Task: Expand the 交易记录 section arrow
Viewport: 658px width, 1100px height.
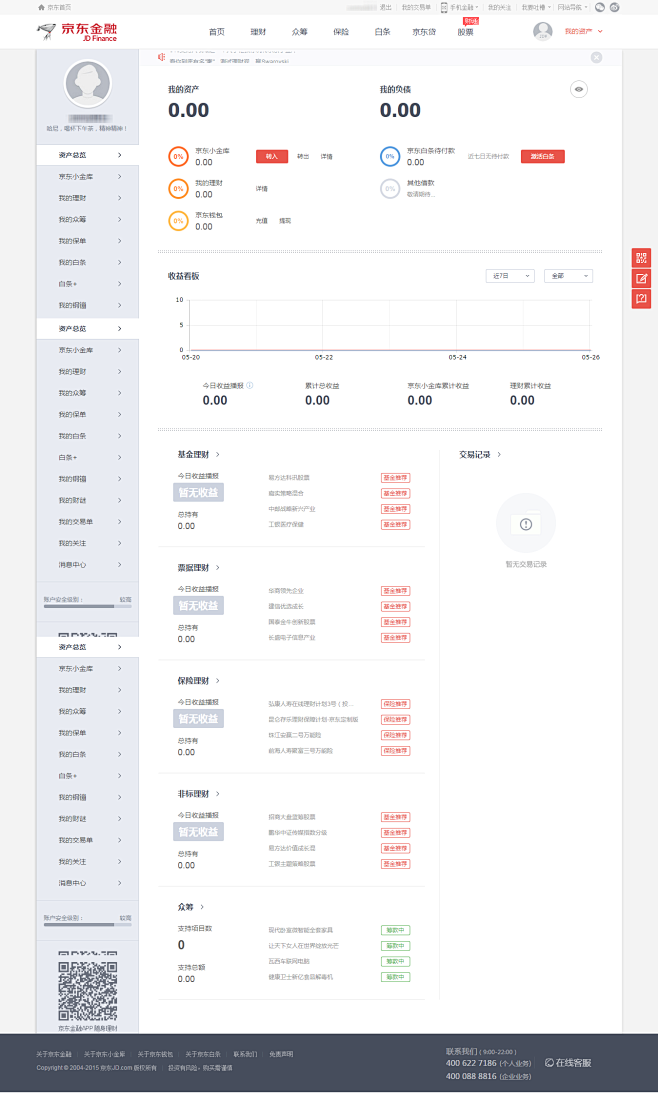Action: pyautogui.click(x=499, y=455)
